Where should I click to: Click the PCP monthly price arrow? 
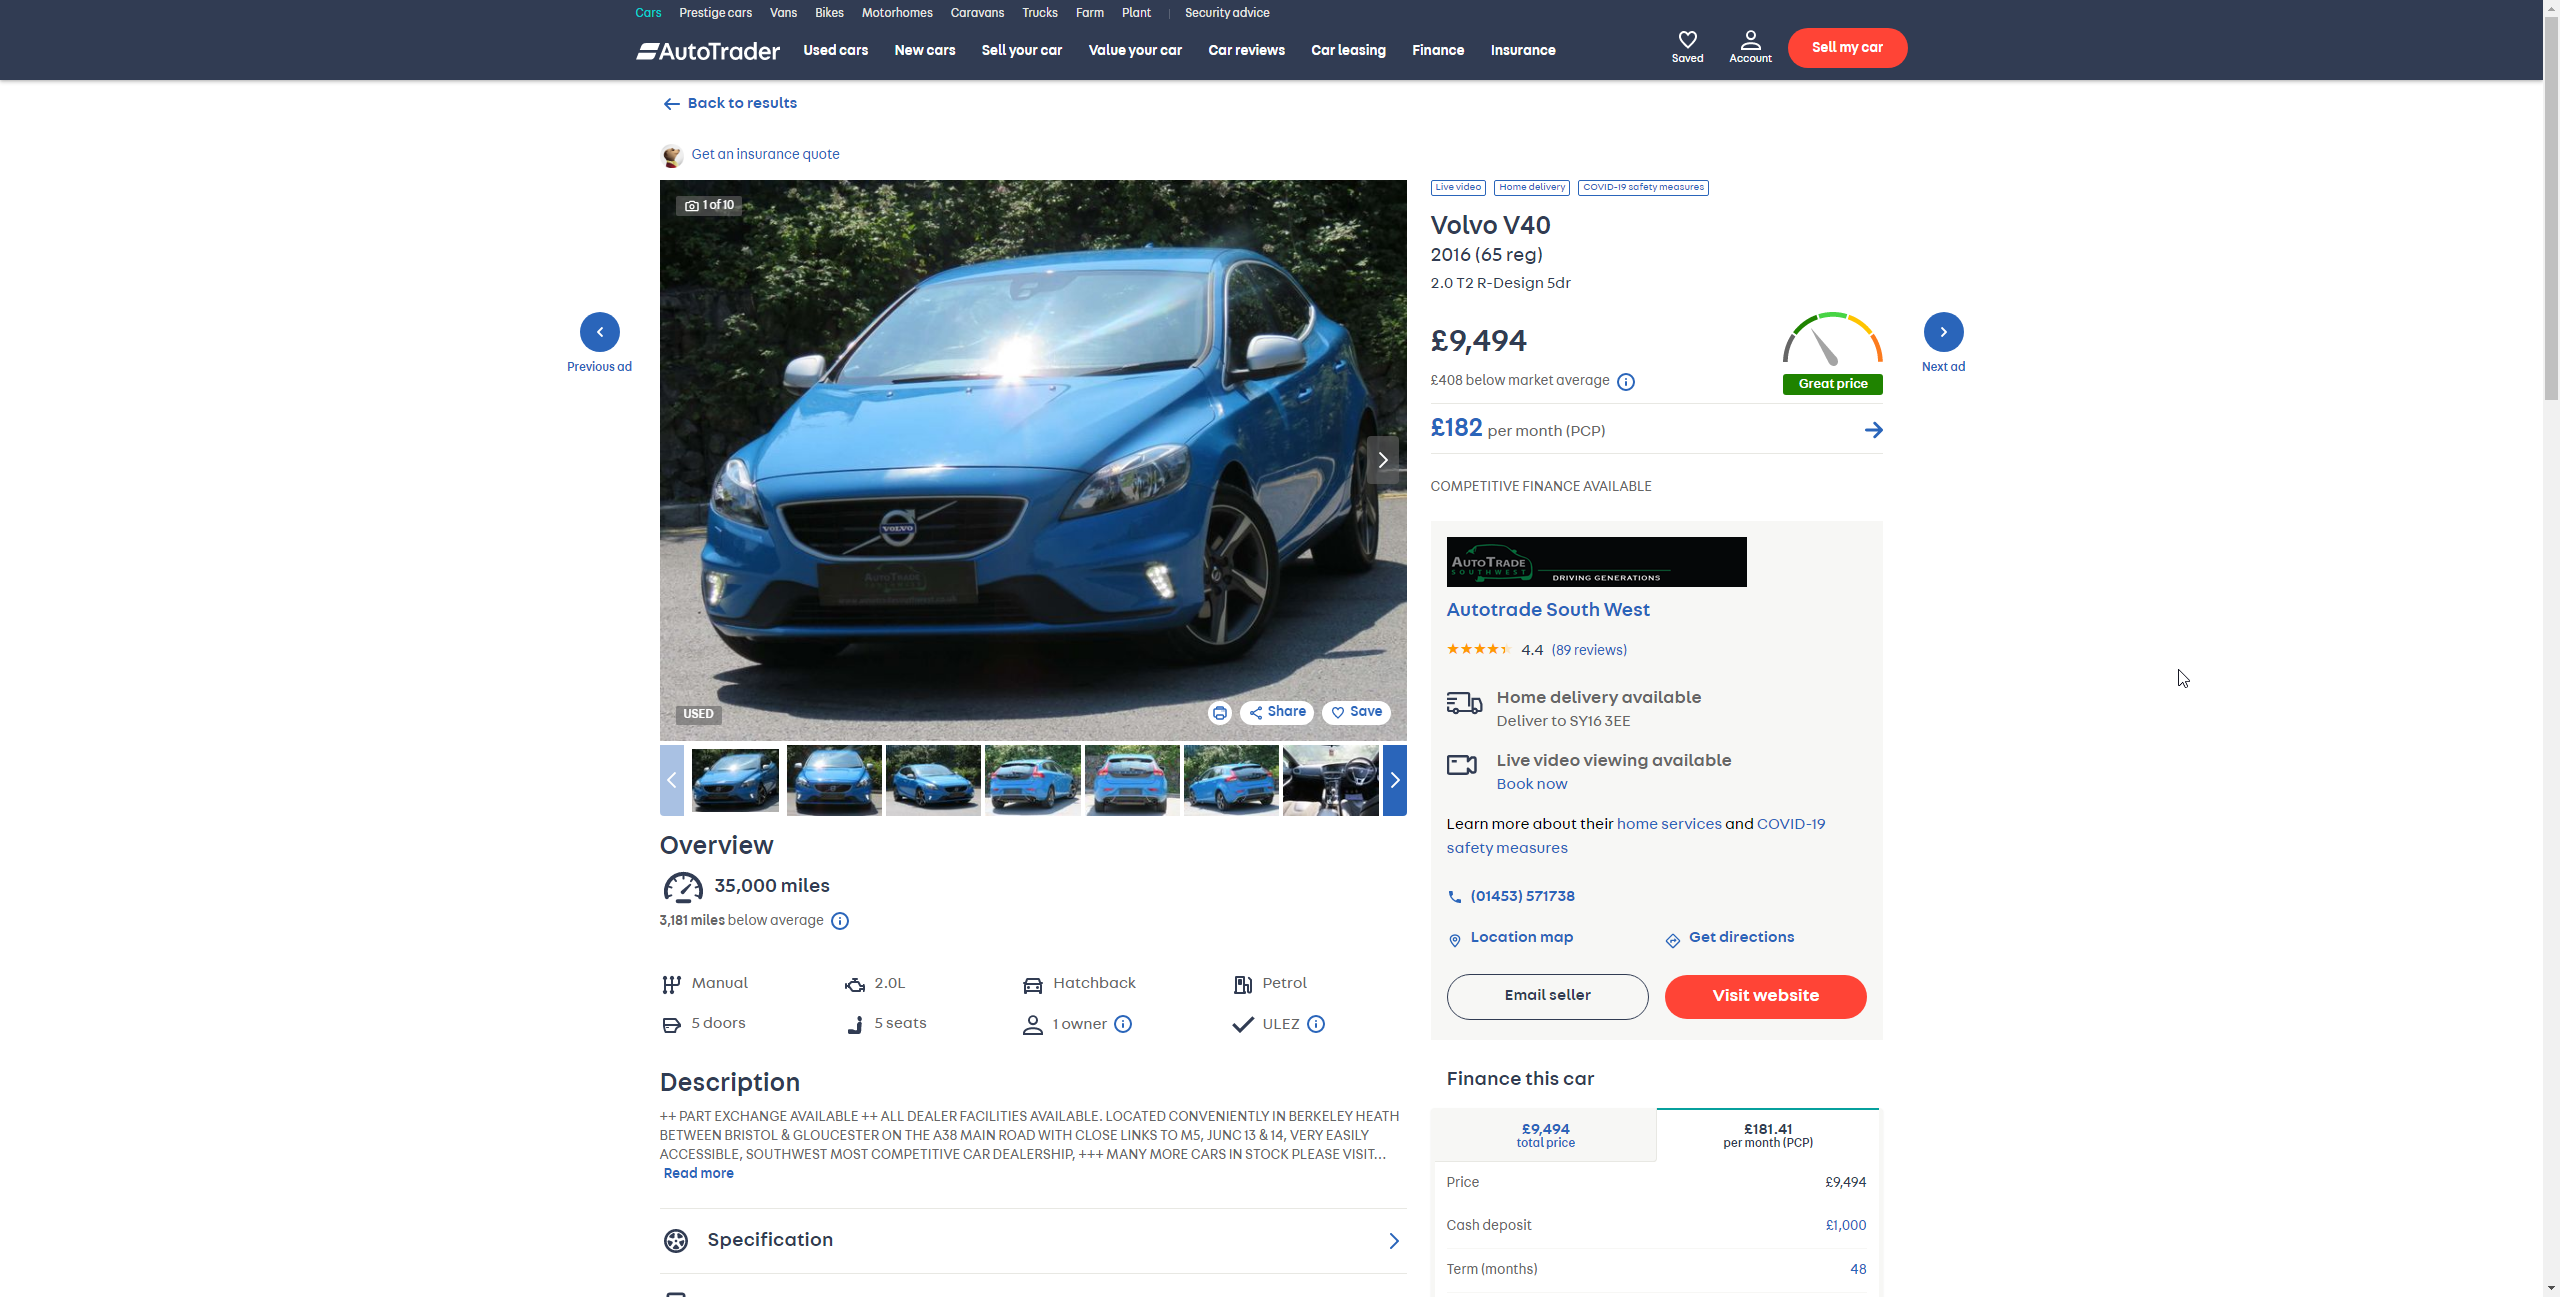1873,430
